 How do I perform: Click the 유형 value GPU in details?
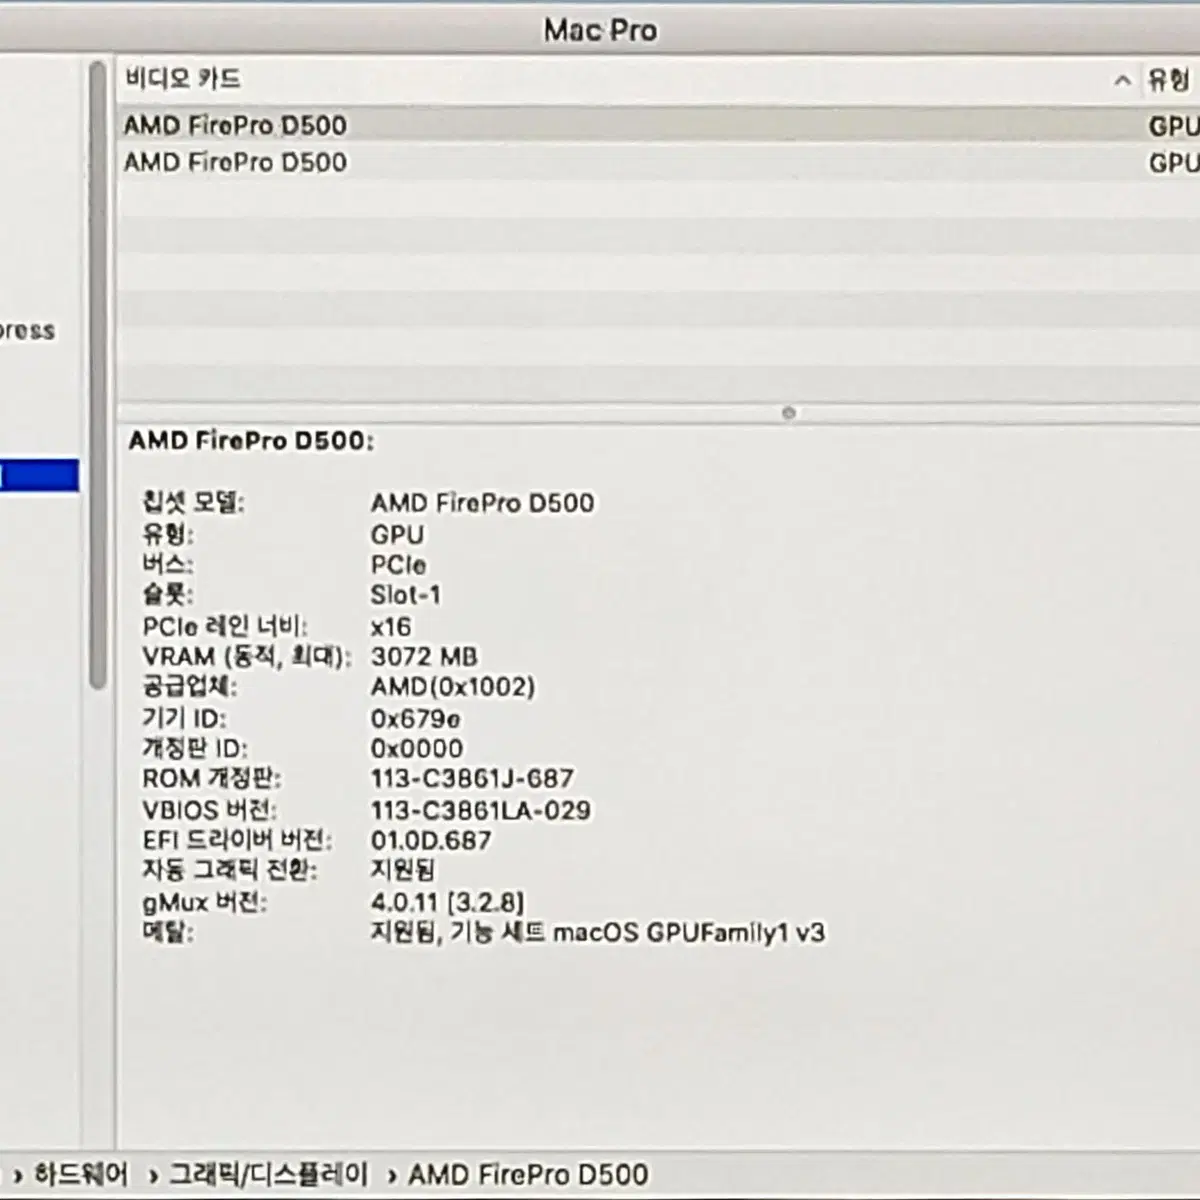[397, 535]
